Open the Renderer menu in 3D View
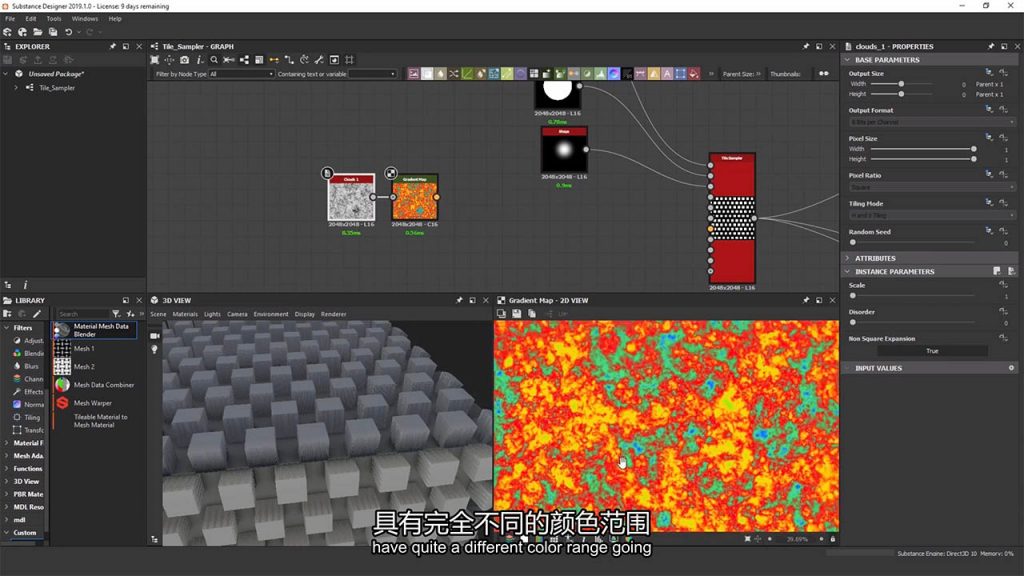Image resolution: width=1024 pixels, height=576 pixels. coord(333,314)
